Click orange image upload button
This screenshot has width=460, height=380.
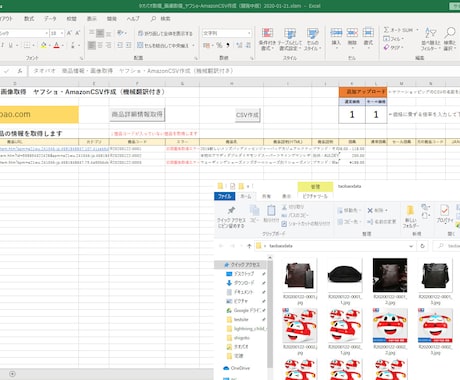363,91
